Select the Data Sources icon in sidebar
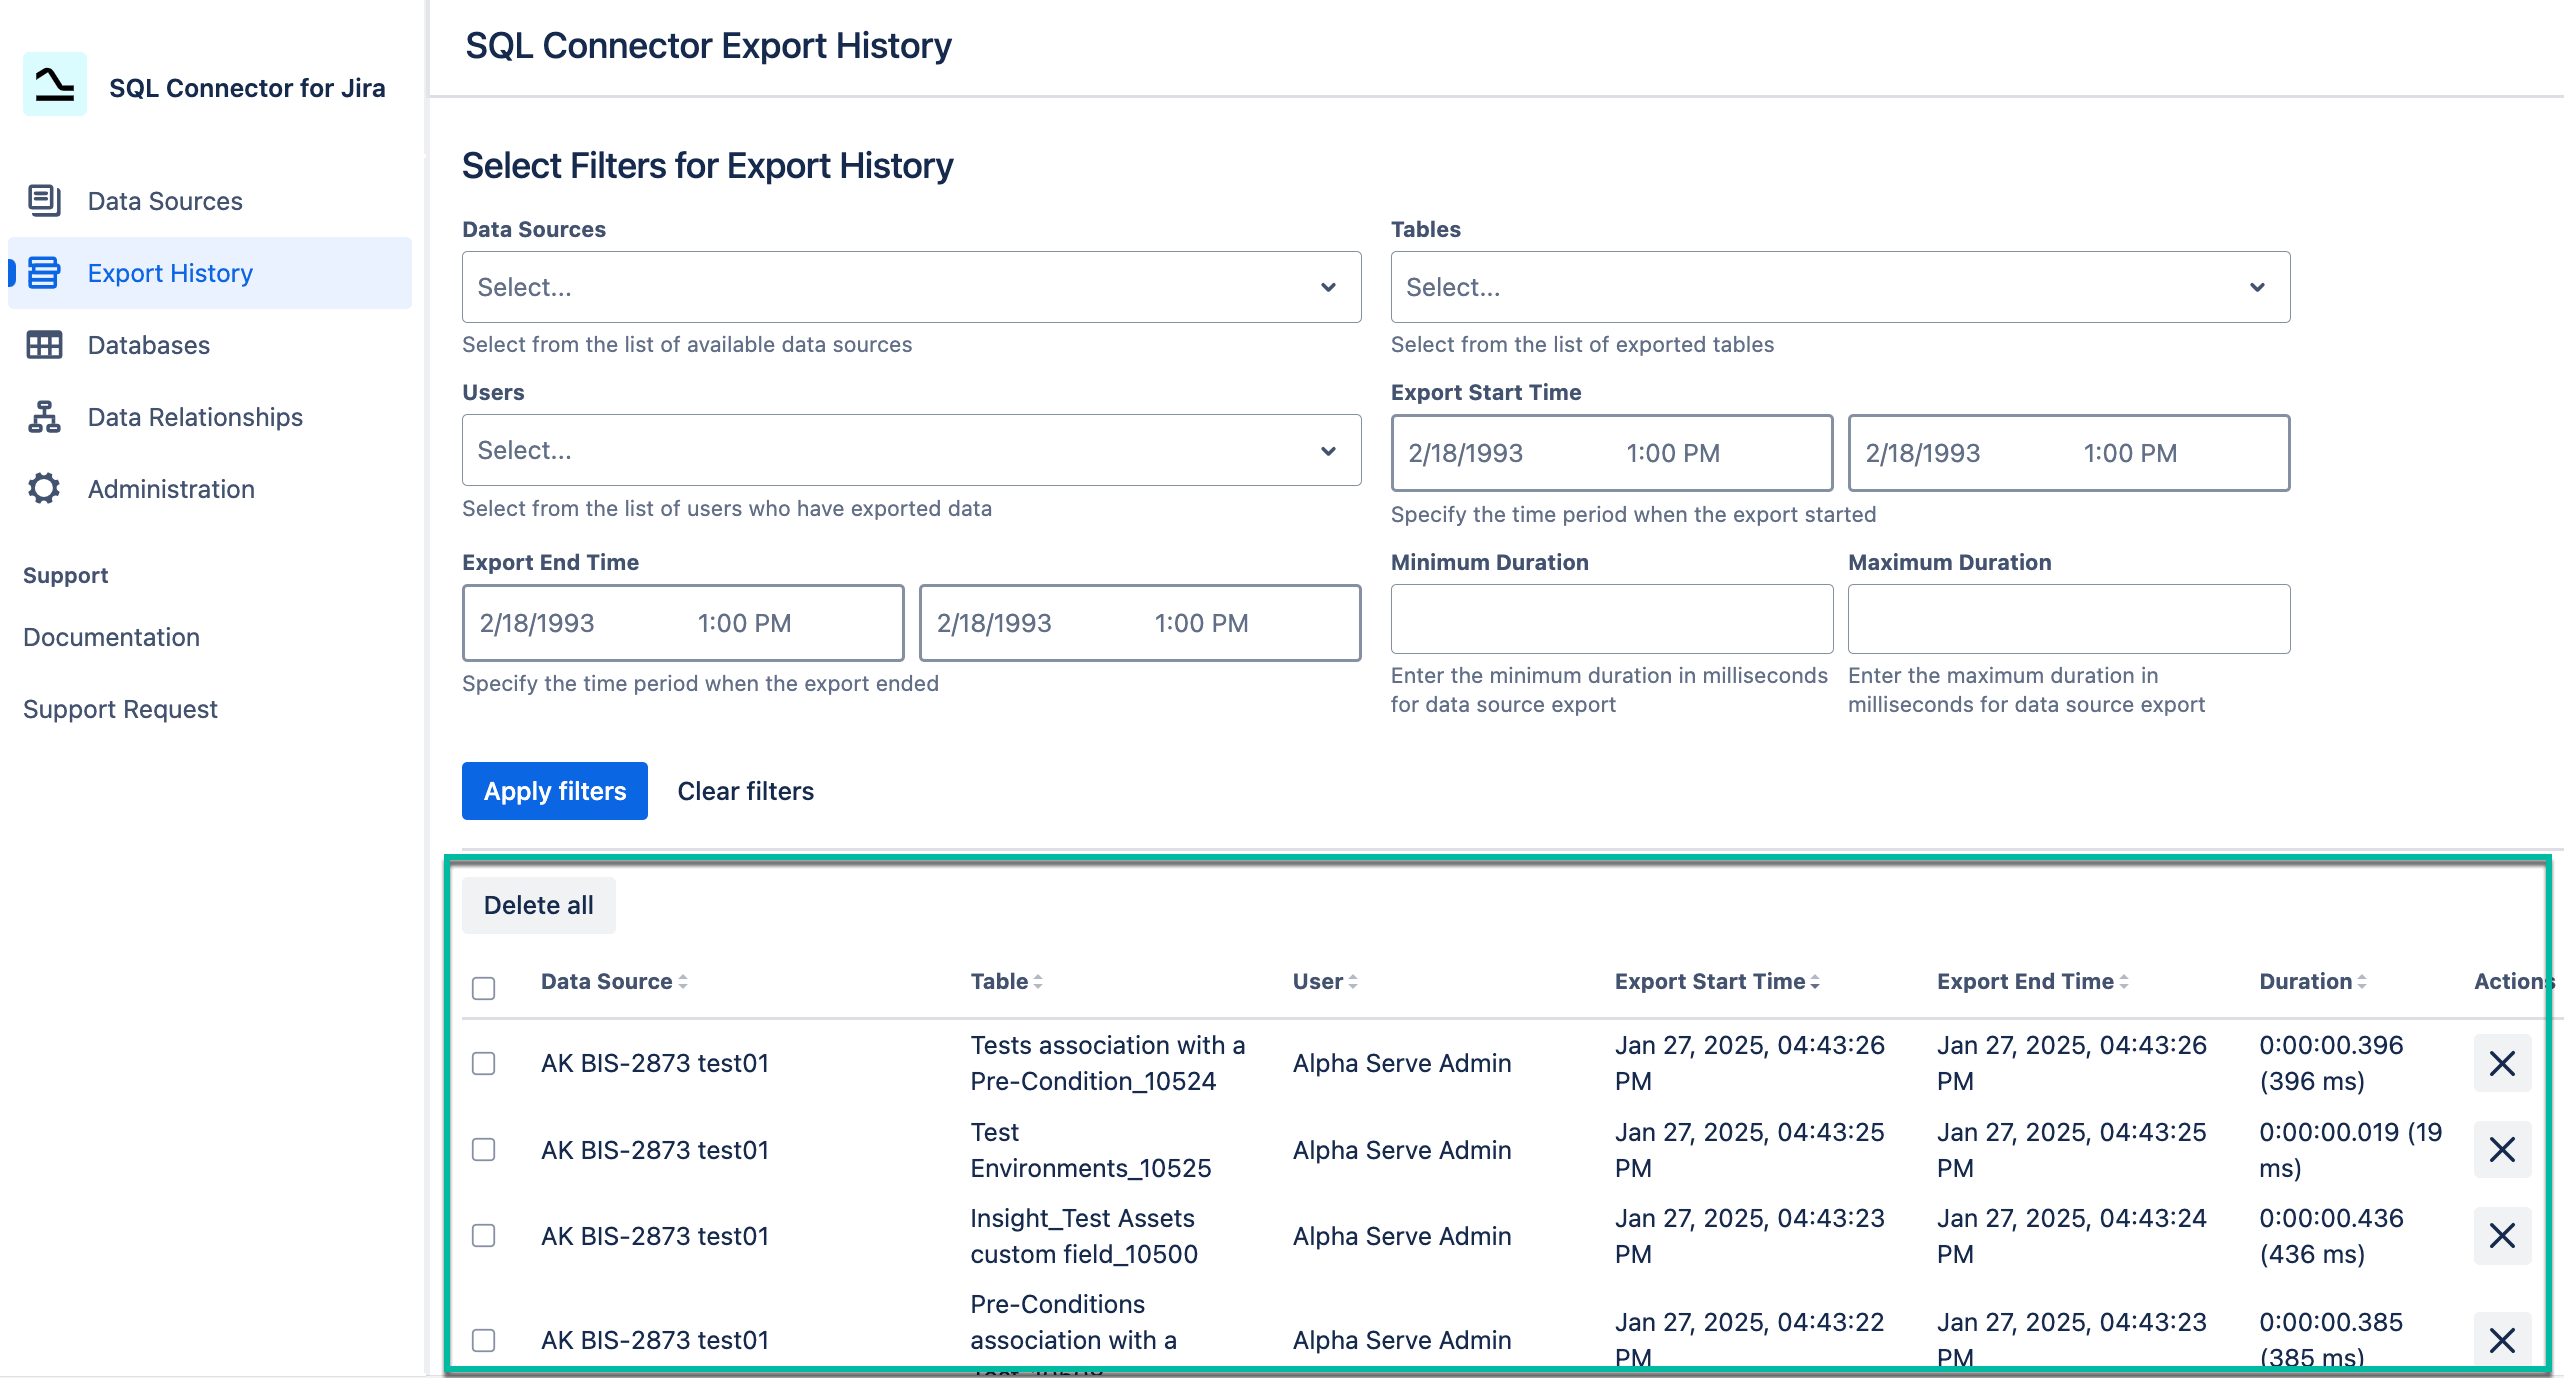The width and height of the screenshot is (2564, 1378). coord(44,199)
